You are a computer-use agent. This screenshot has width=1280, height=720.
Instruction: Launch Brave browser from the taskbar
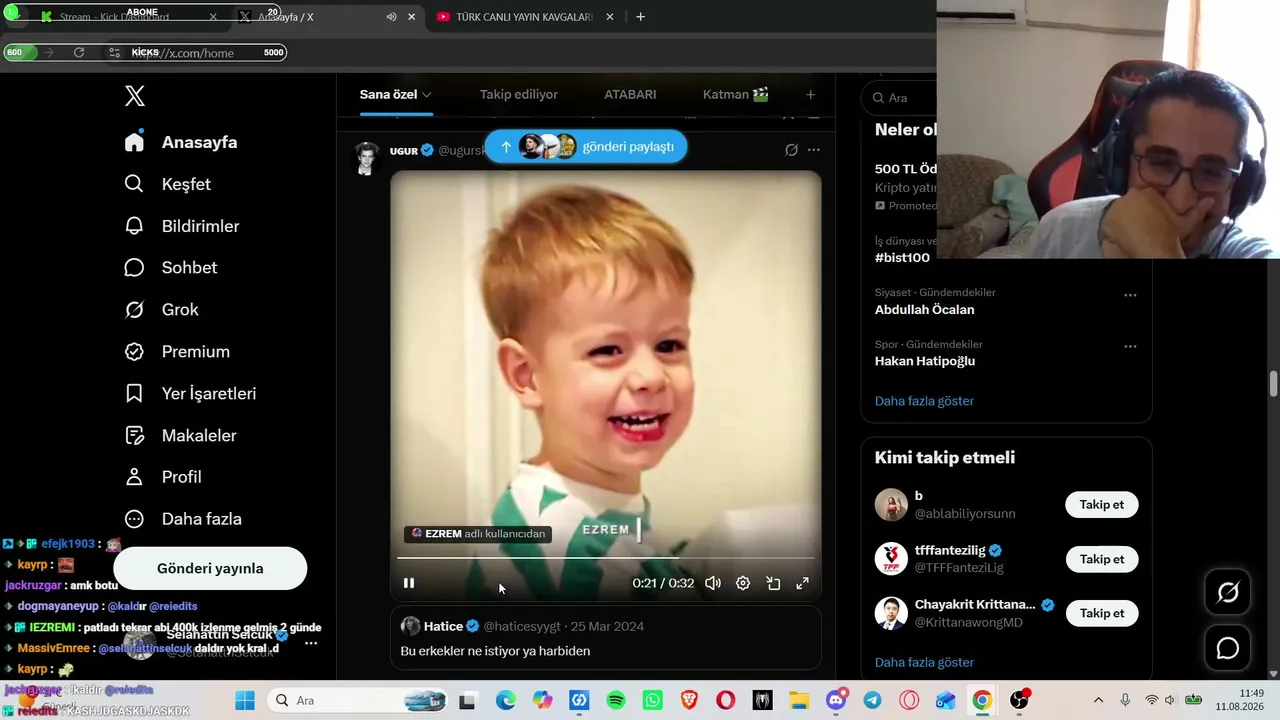click(x=689, y=700)
